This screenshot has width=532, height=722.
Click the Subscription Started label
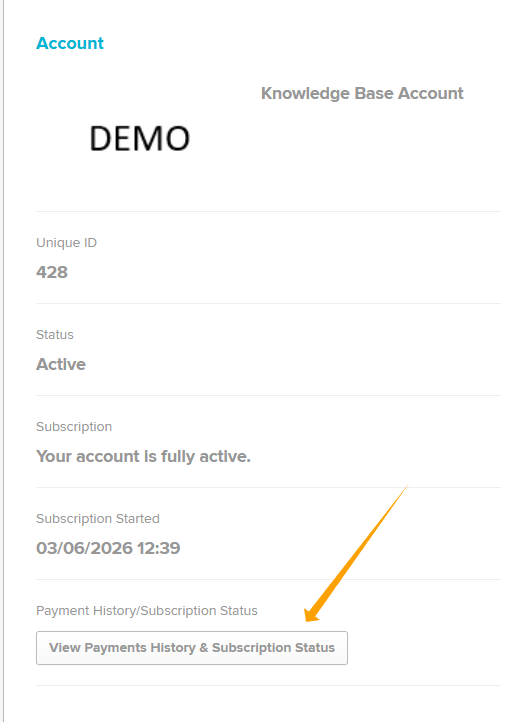pos(98,518)
